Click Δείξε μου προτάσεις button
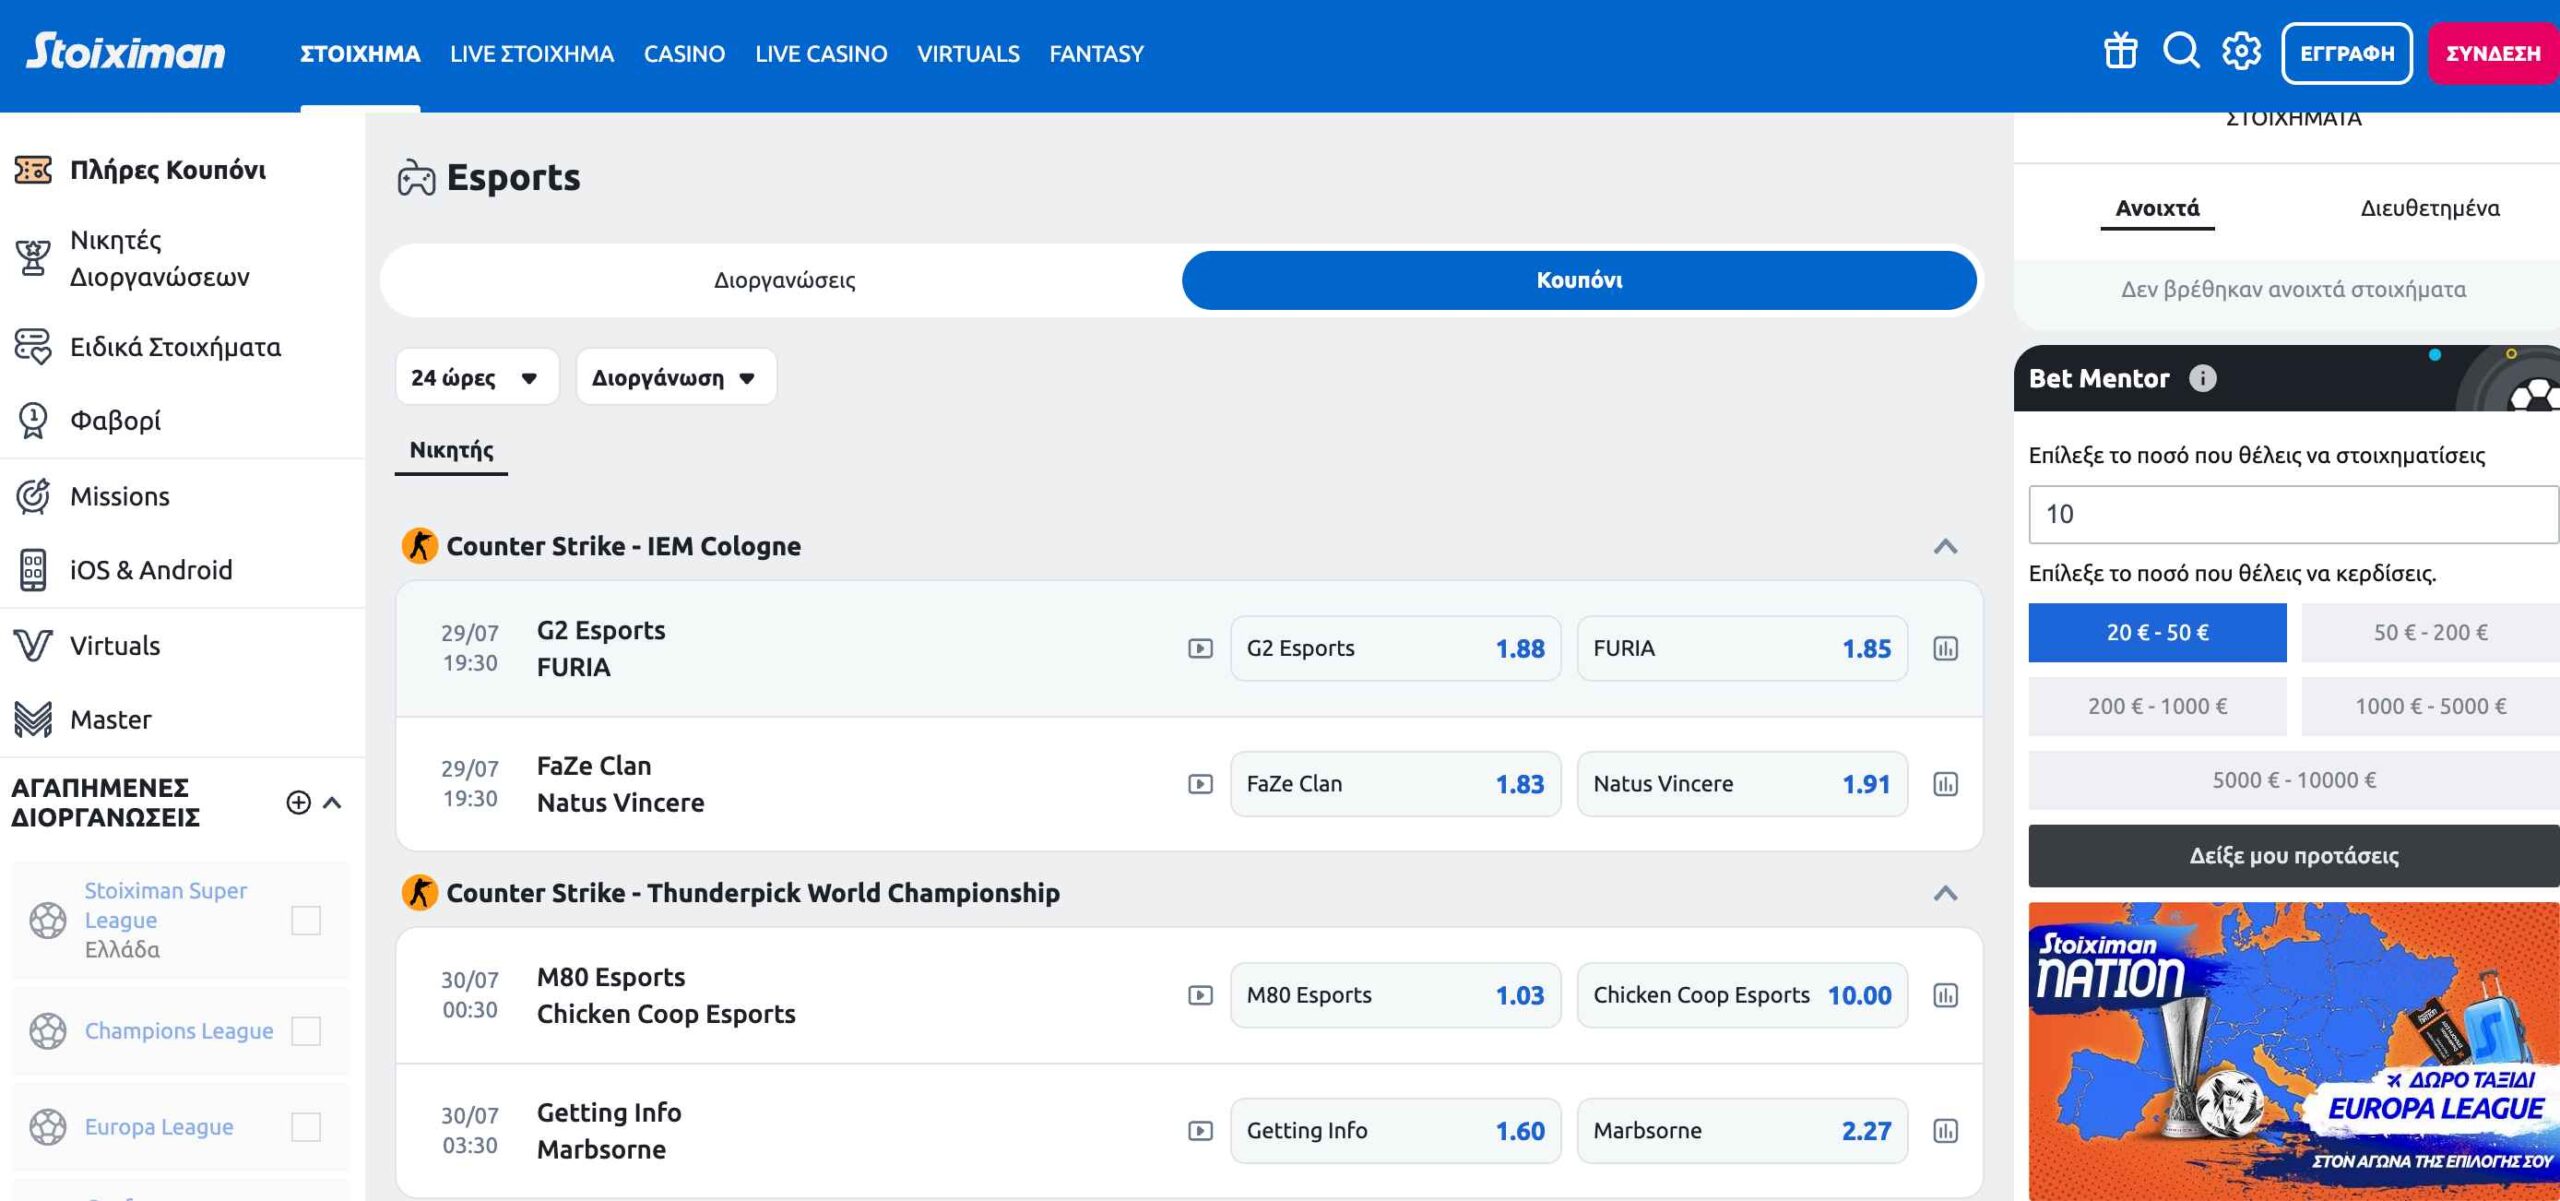2560x1201 pixels. (2294, 856)
